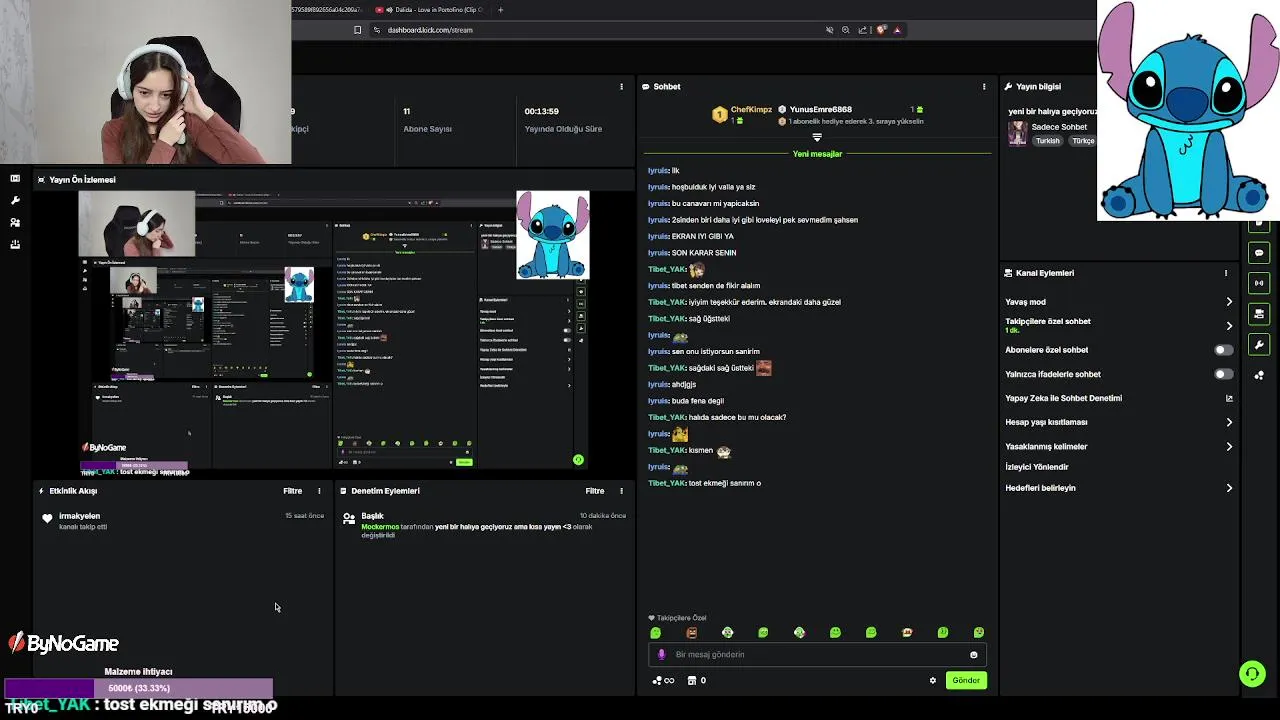The height and width of the screenshot is (720, 1280).
Task: Click the heart icon beside irmakyelen
Action: pos(47,518)
